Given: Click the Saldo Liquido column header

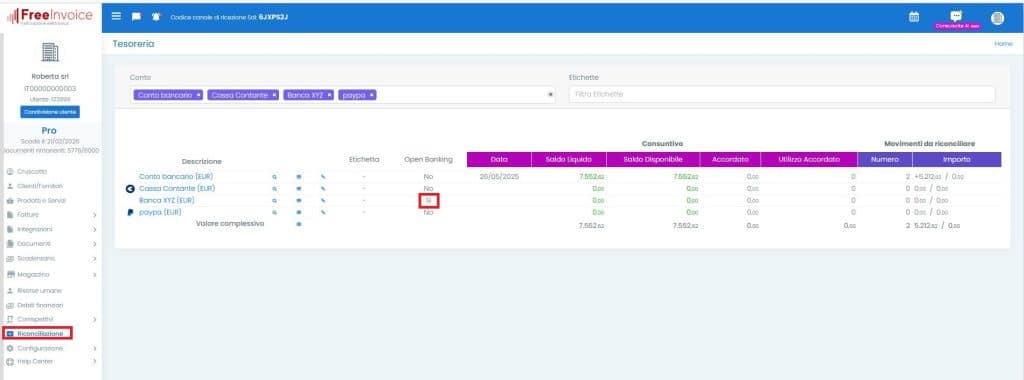Looking at the screenshot, I should tap(569, 159).
